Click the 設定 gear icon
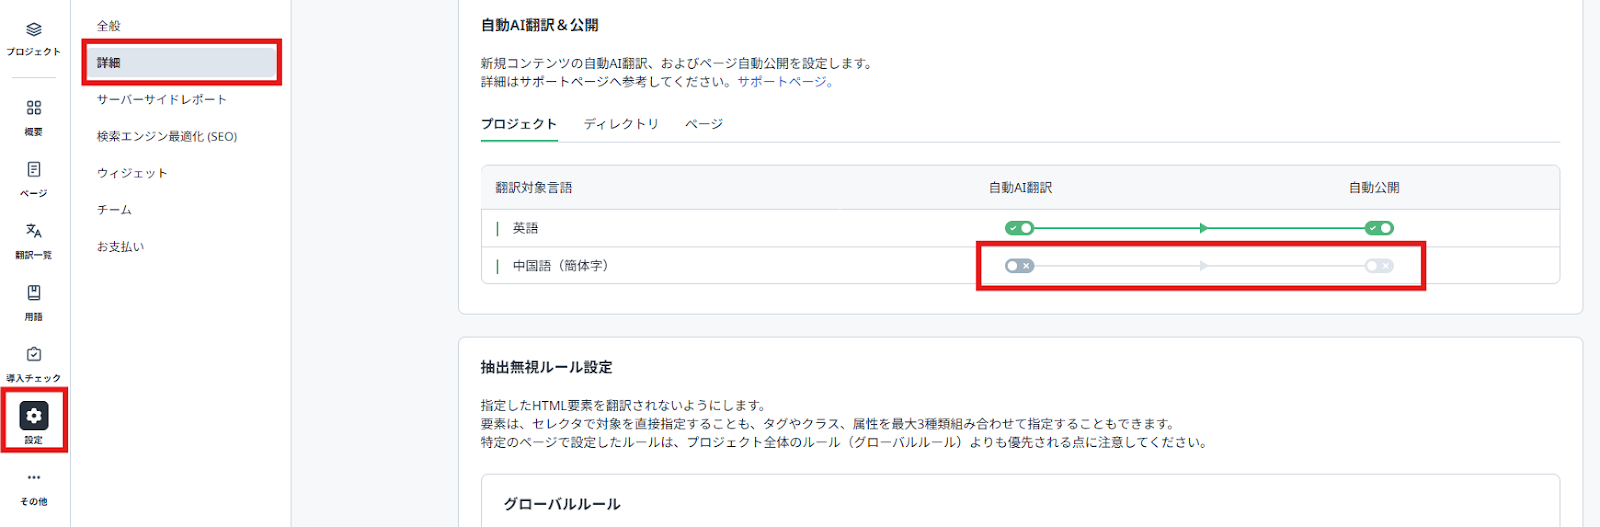The image size is (1600, 527). (34, 416)
